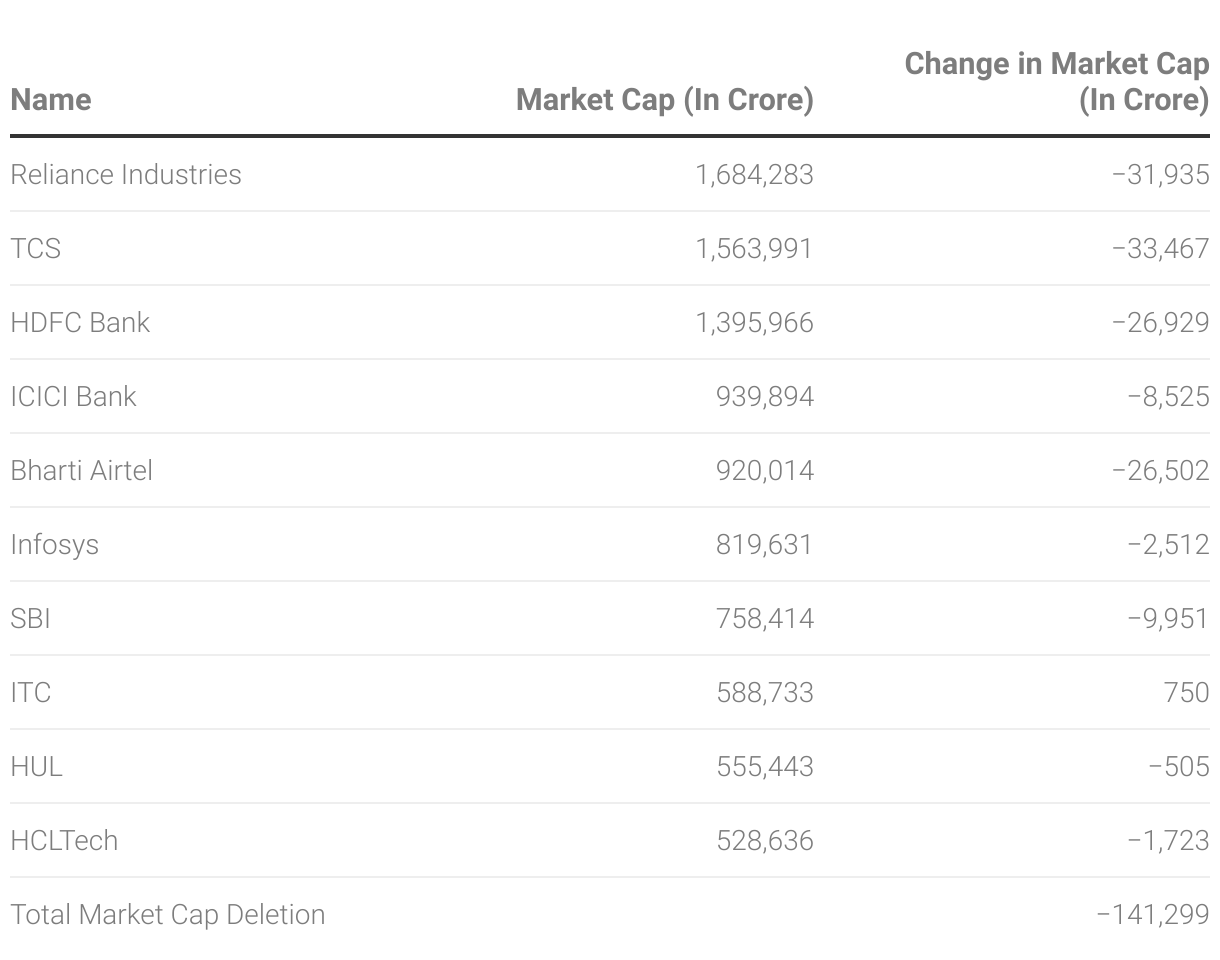Viewport: 1220px width, 960px height.
Task: Click the Name column header
Action: point(51,100)
